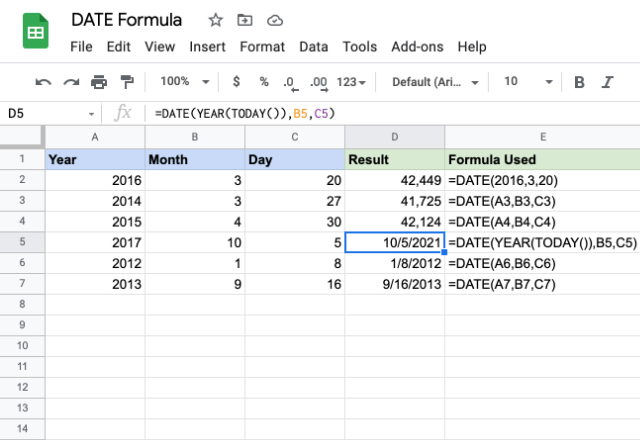Select column E header

pyautogui.click(x=542, y=137)
